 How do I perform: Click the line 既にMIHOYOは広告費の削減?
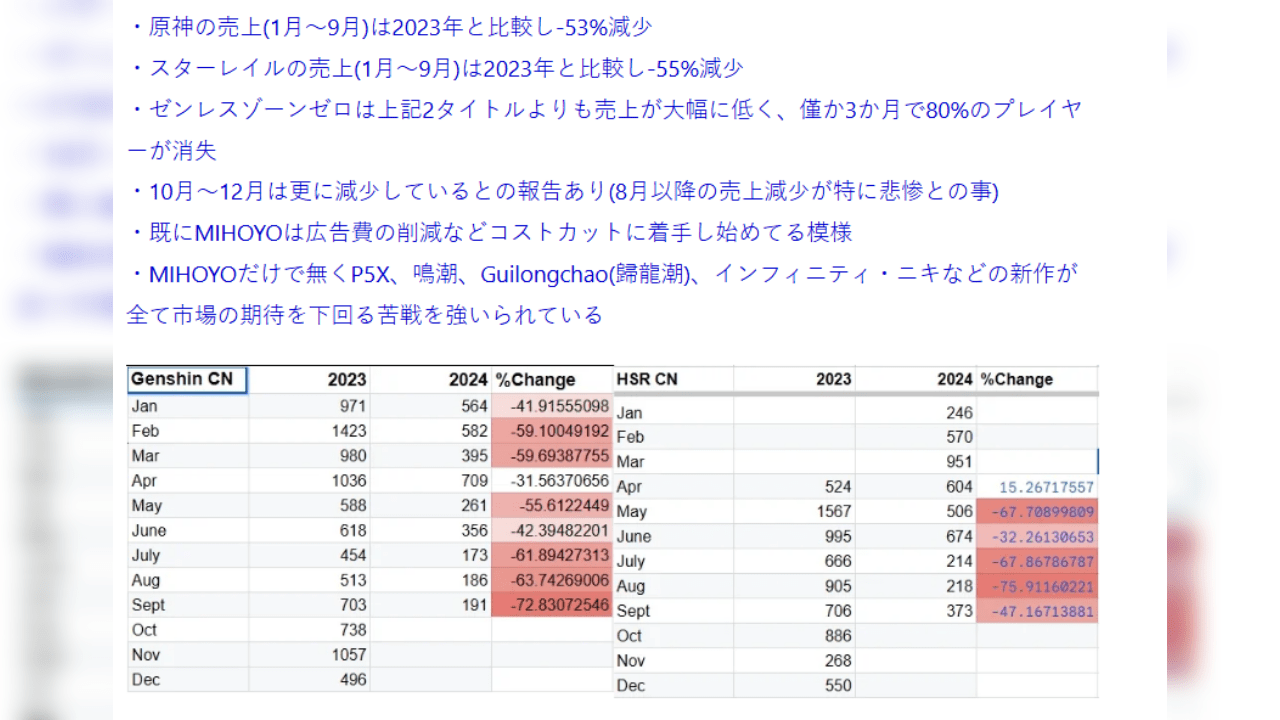tap(490, 232)
